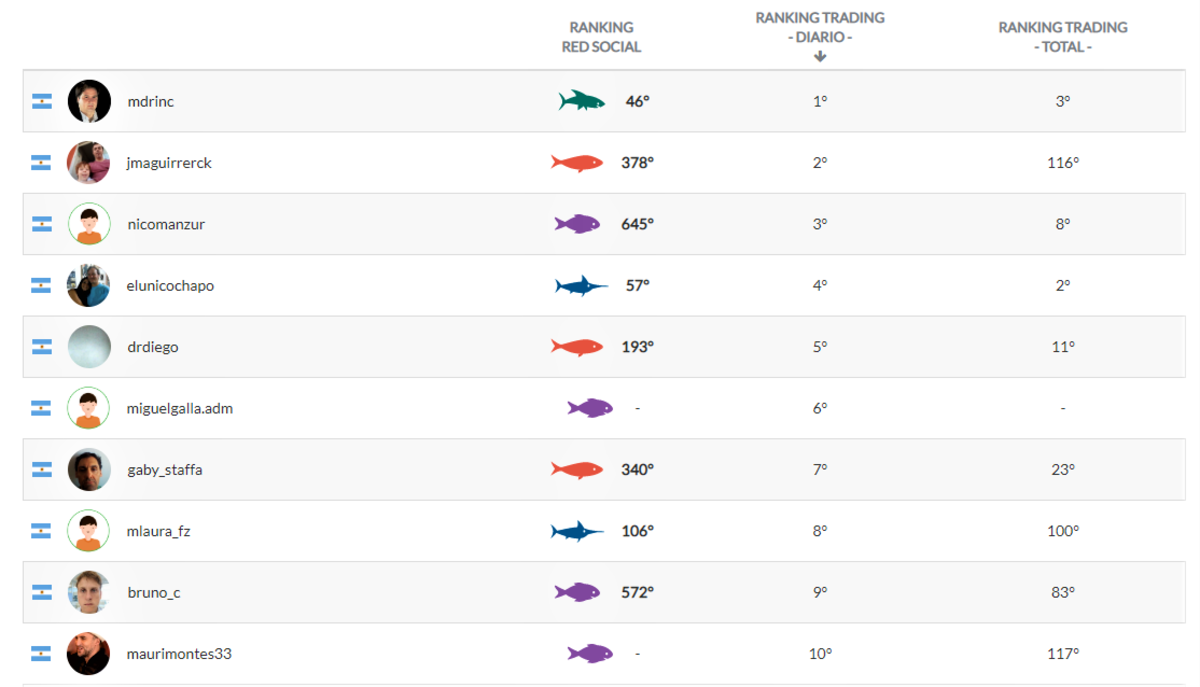Click the red fish icon beside jmaguirrerck

coord(577,162)
